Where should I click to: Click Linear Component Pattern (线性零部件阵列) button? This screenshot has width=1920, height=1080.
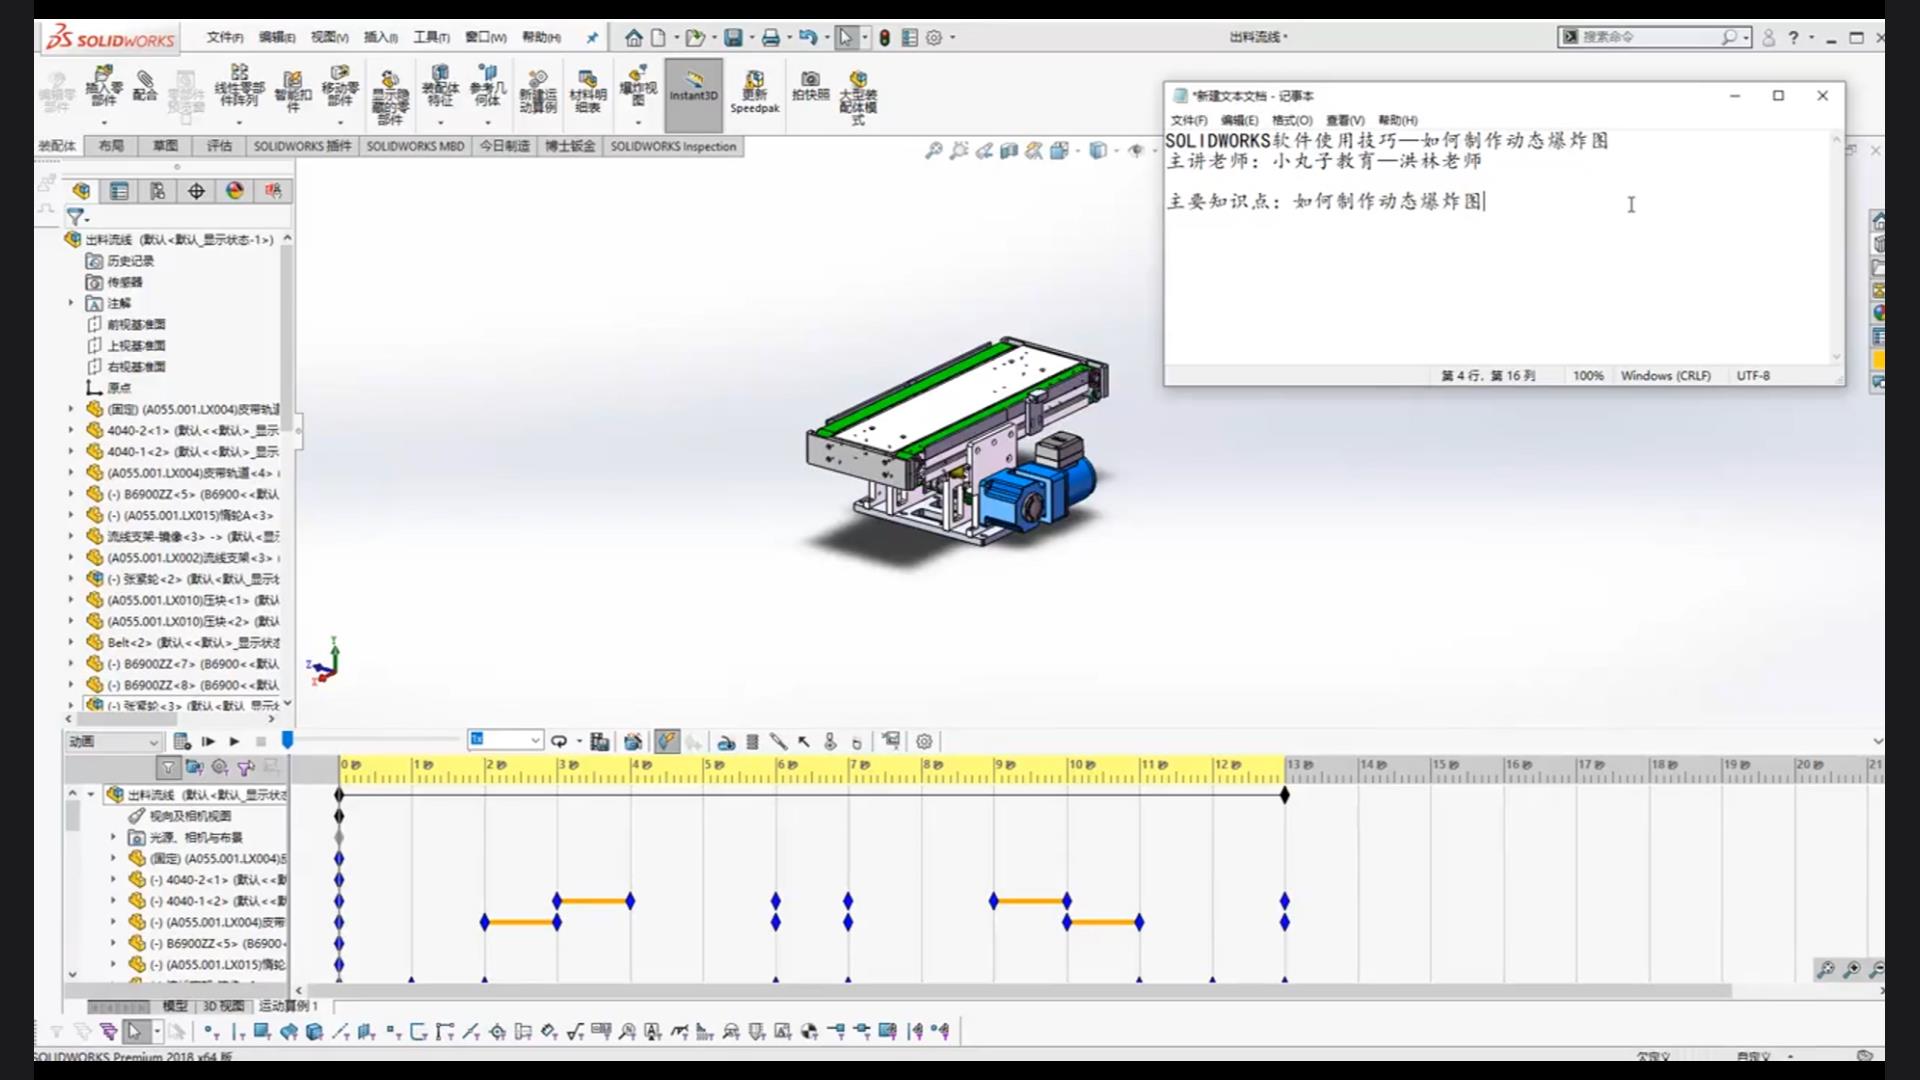[239, 86]
